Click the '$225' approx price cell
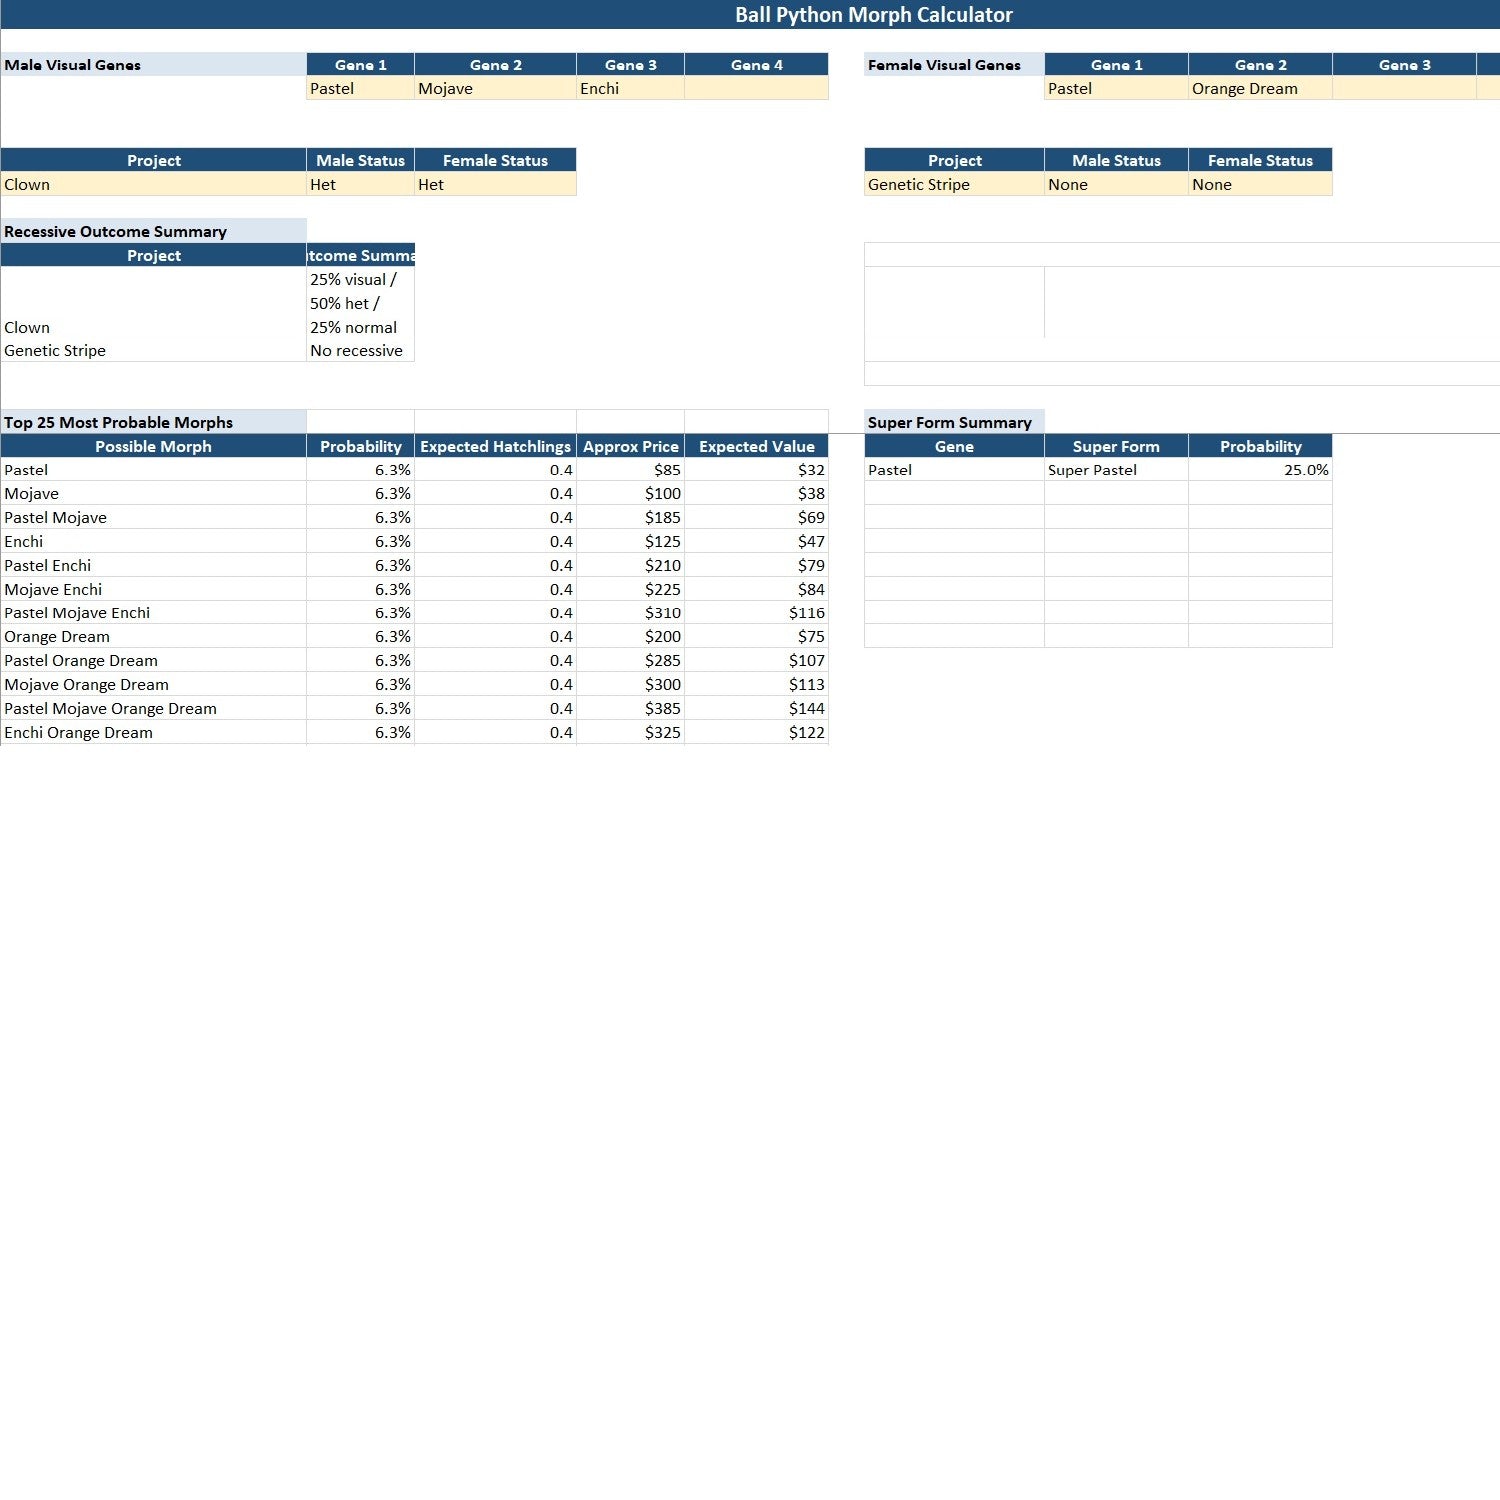Image resolution: width=1500 pixels, height=1500 pixels. pos(630,589)
